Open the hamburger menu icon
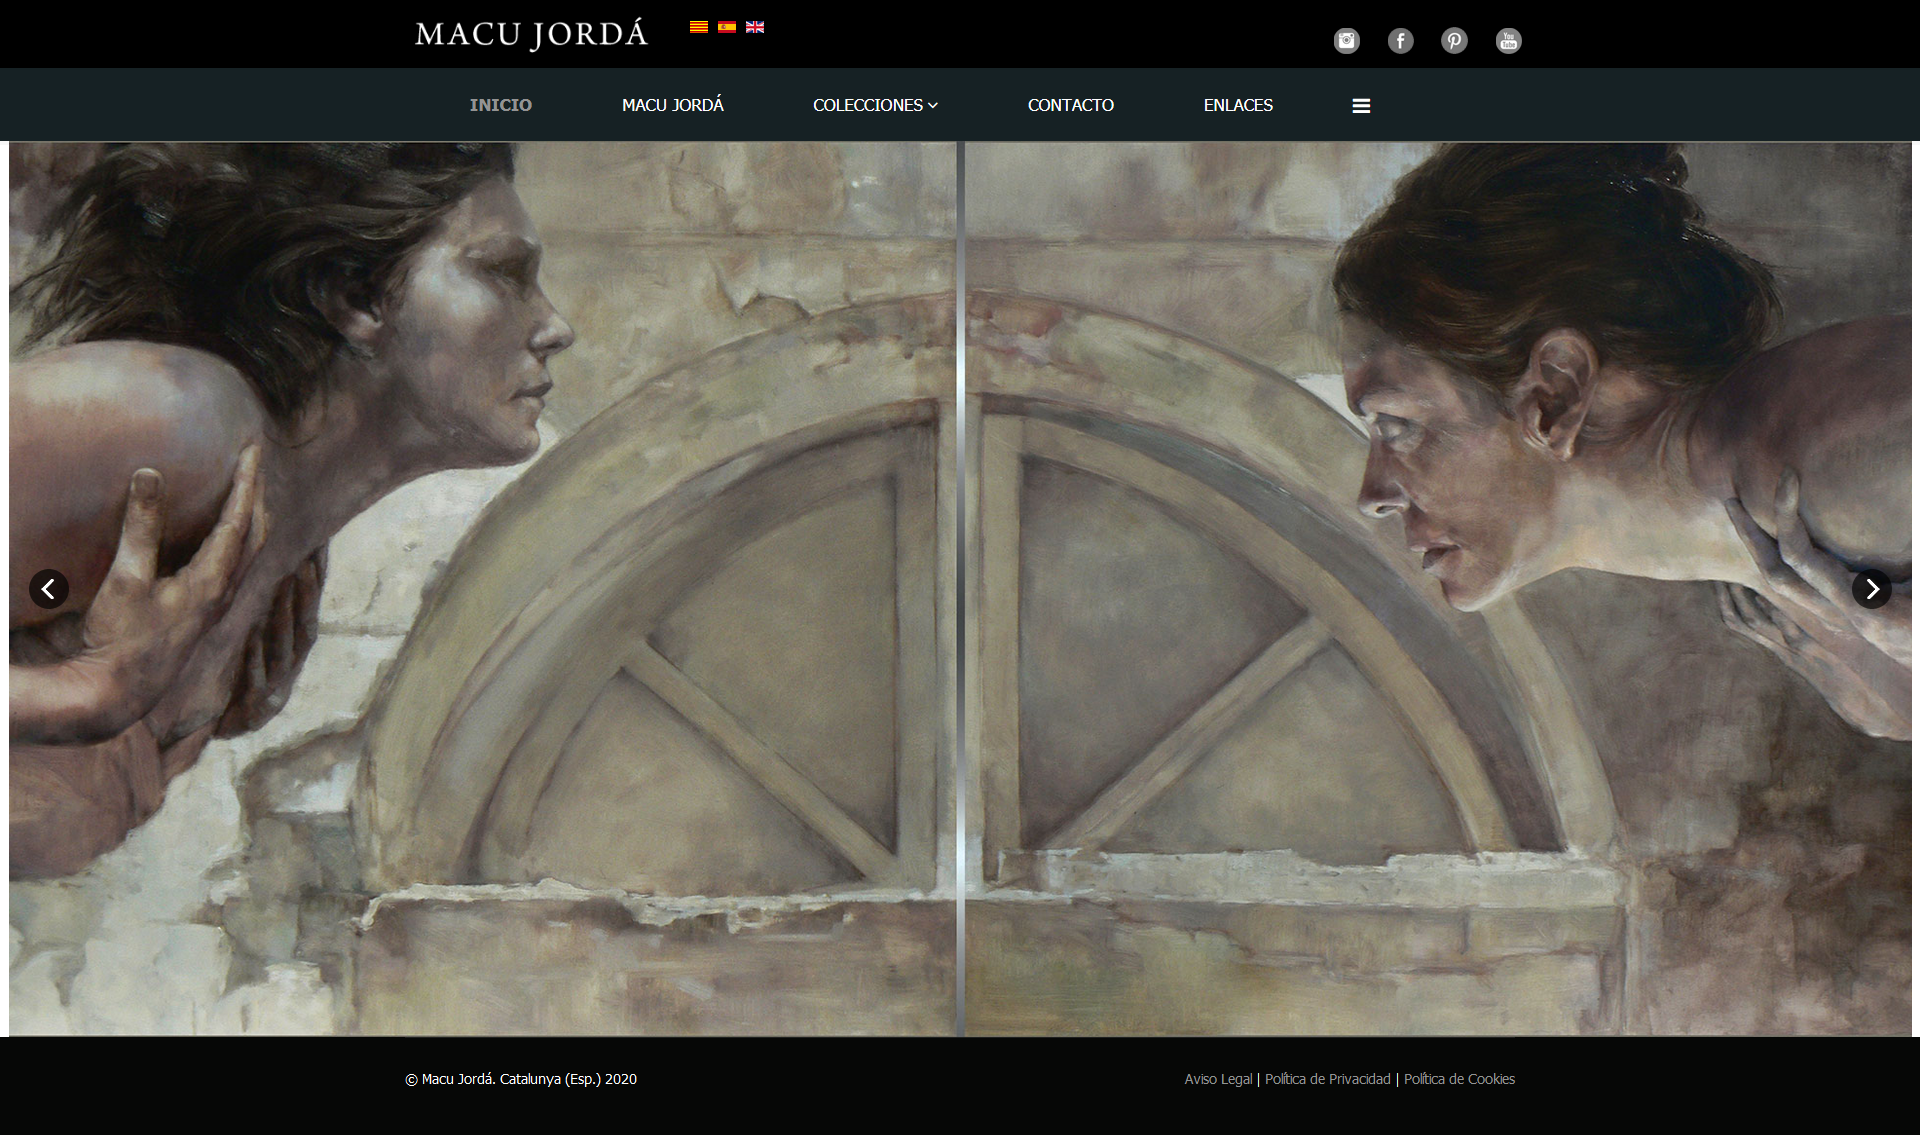Viewport: 1920px width, 1135px height. click(1361, 106)
